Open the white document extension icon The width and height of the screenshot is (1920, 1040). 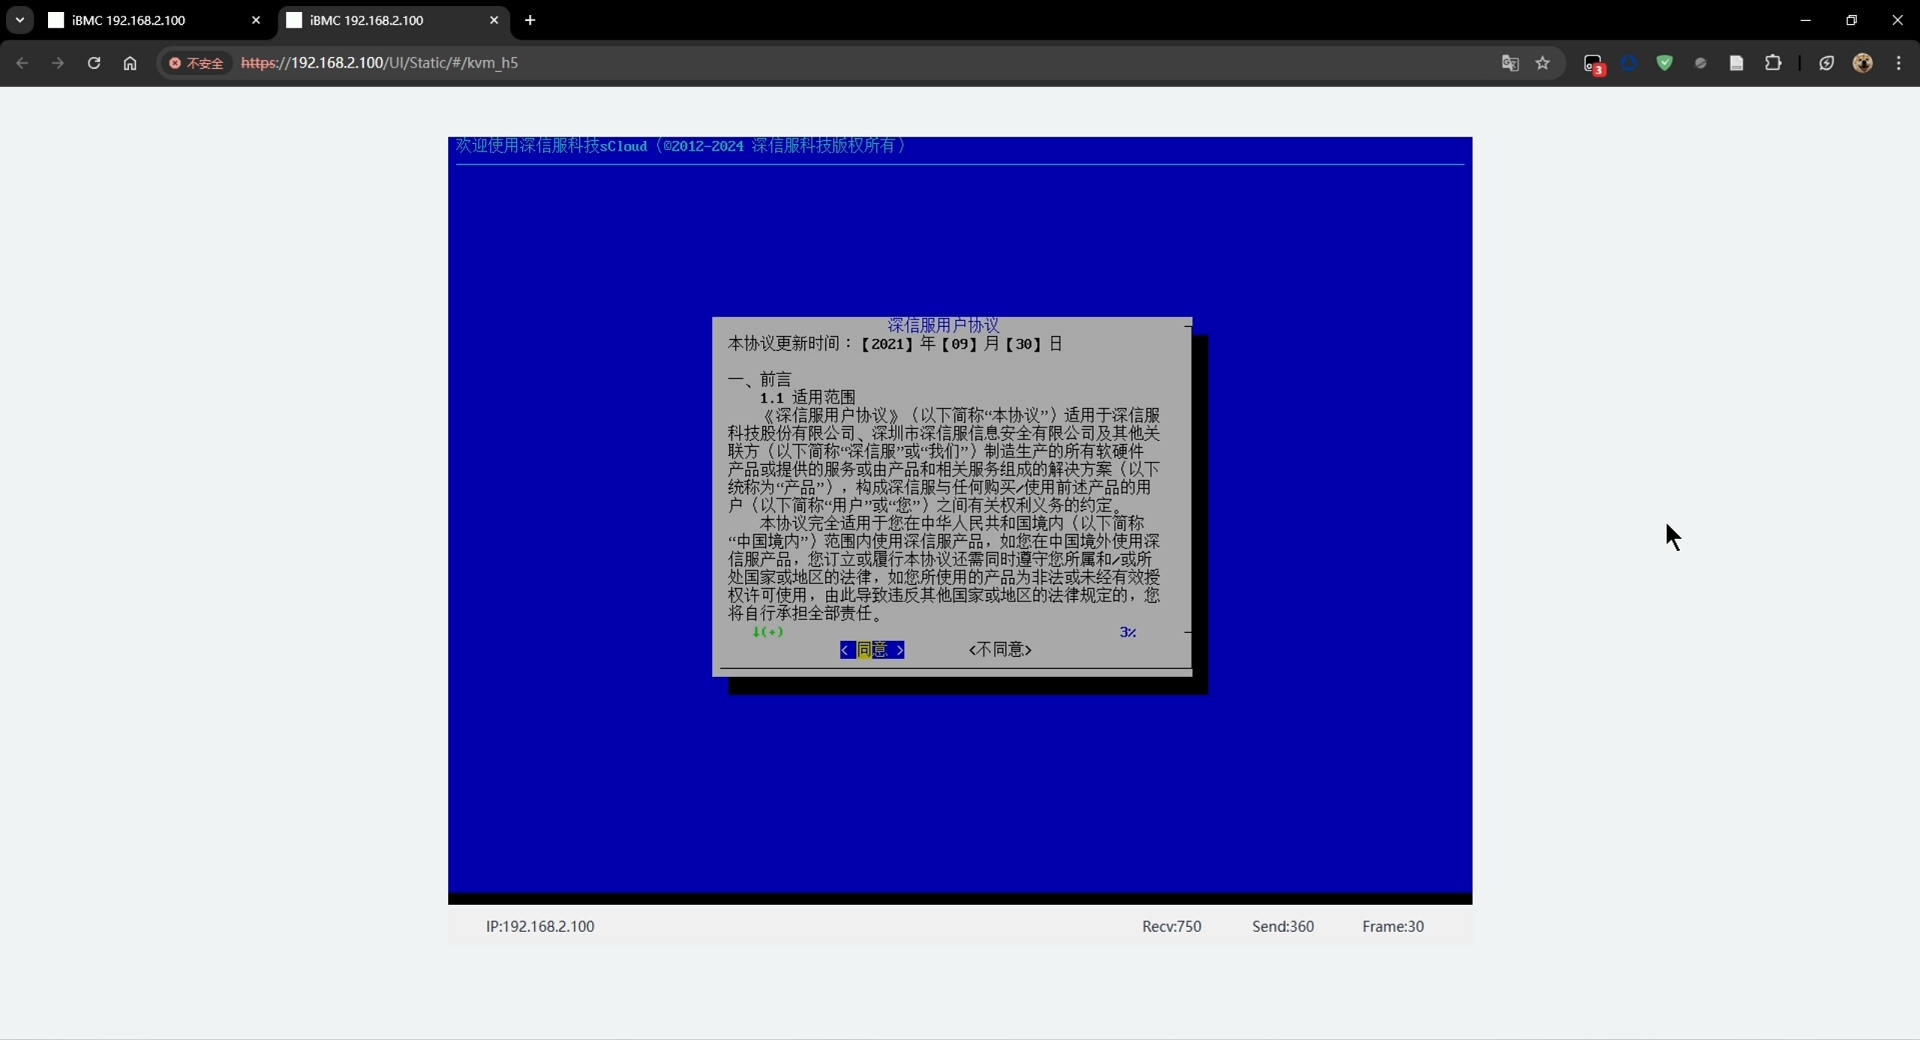[x=1737, y=63]
